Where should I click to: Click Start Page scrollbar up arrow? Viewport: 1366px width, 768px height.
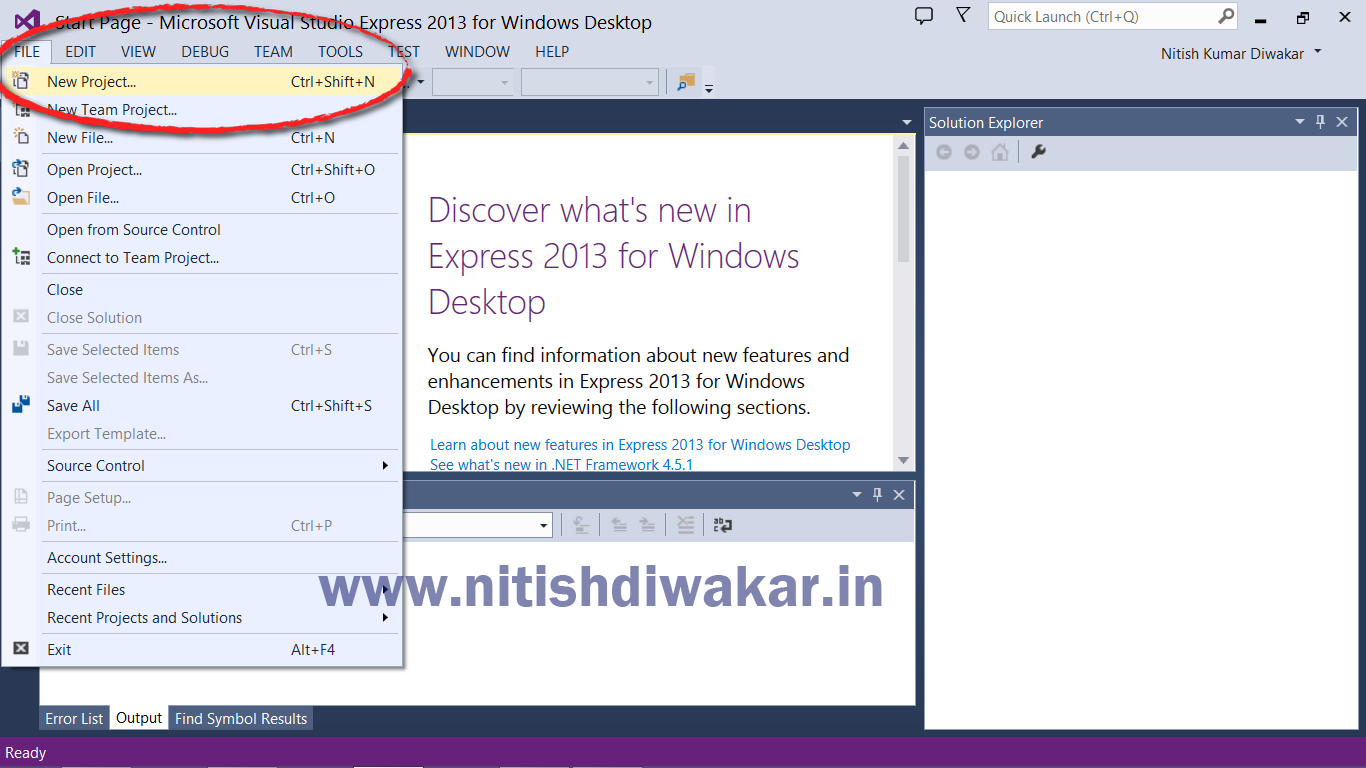[x=904, y=146]
